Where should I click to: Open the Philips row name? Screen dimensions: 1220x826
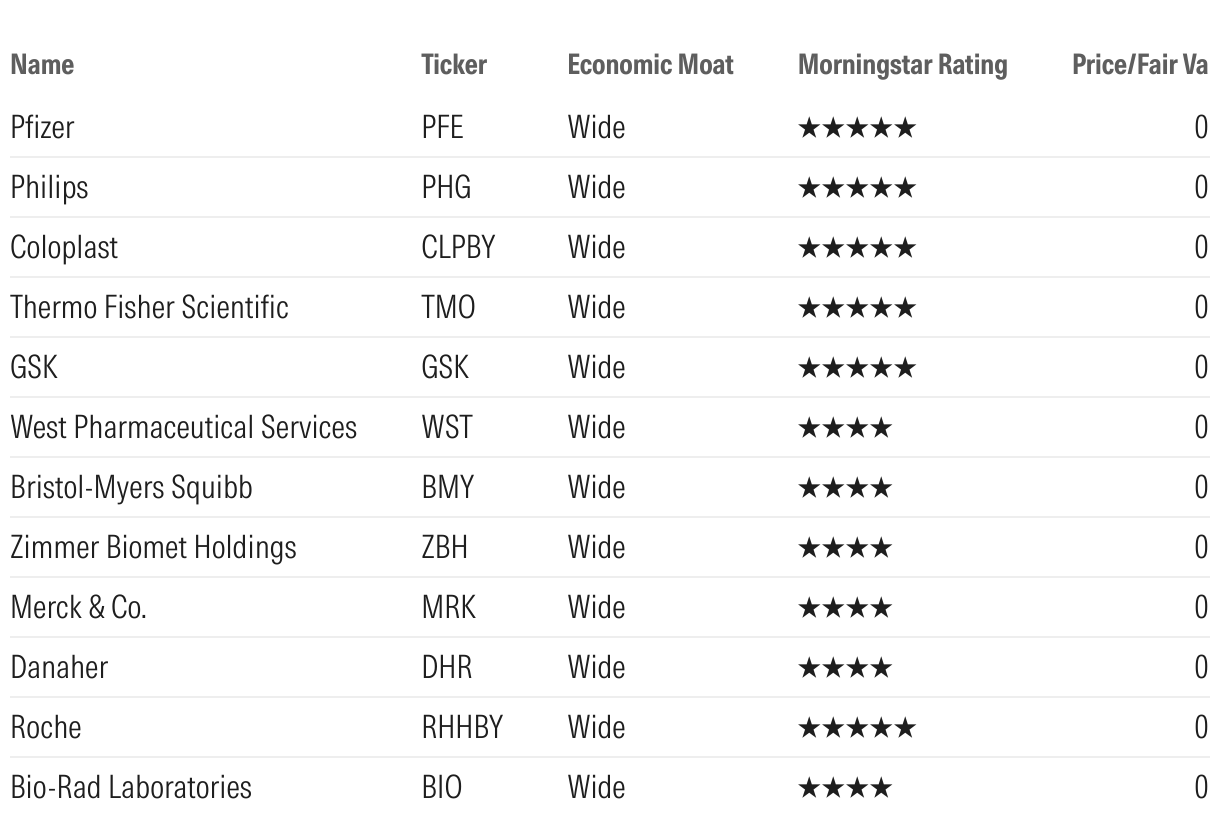(x=49, y=188)
